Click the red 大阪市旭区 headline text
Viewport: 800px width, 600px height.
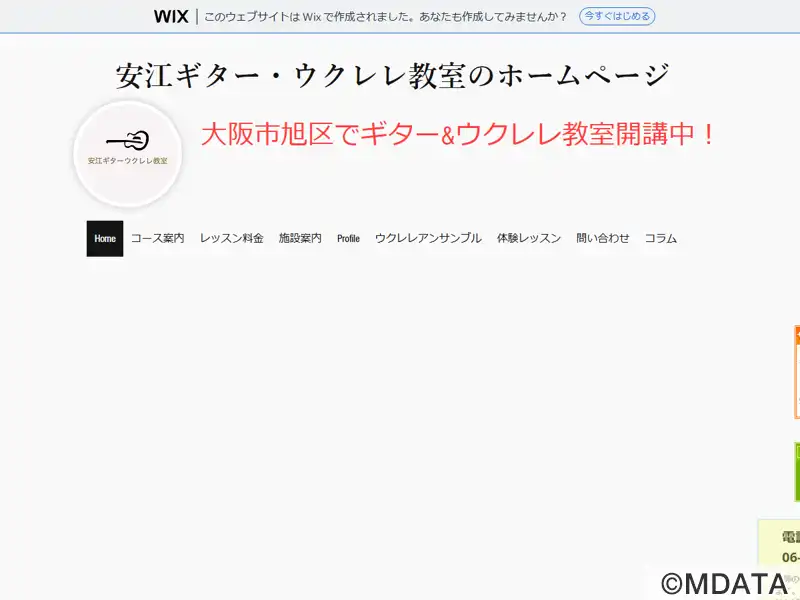click(459, 134)
